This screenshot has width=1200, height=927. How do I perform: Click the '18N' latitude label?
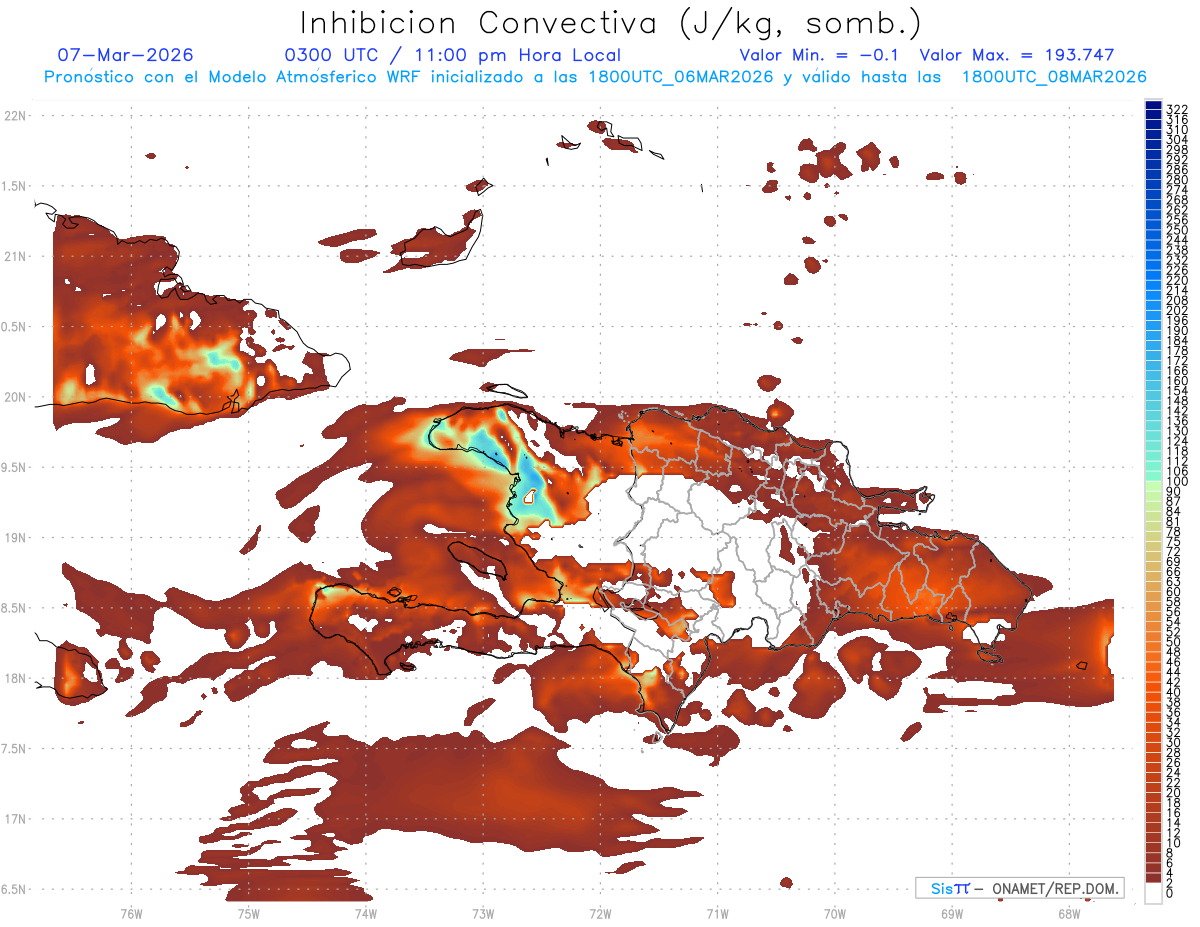(x=15, y=678)
